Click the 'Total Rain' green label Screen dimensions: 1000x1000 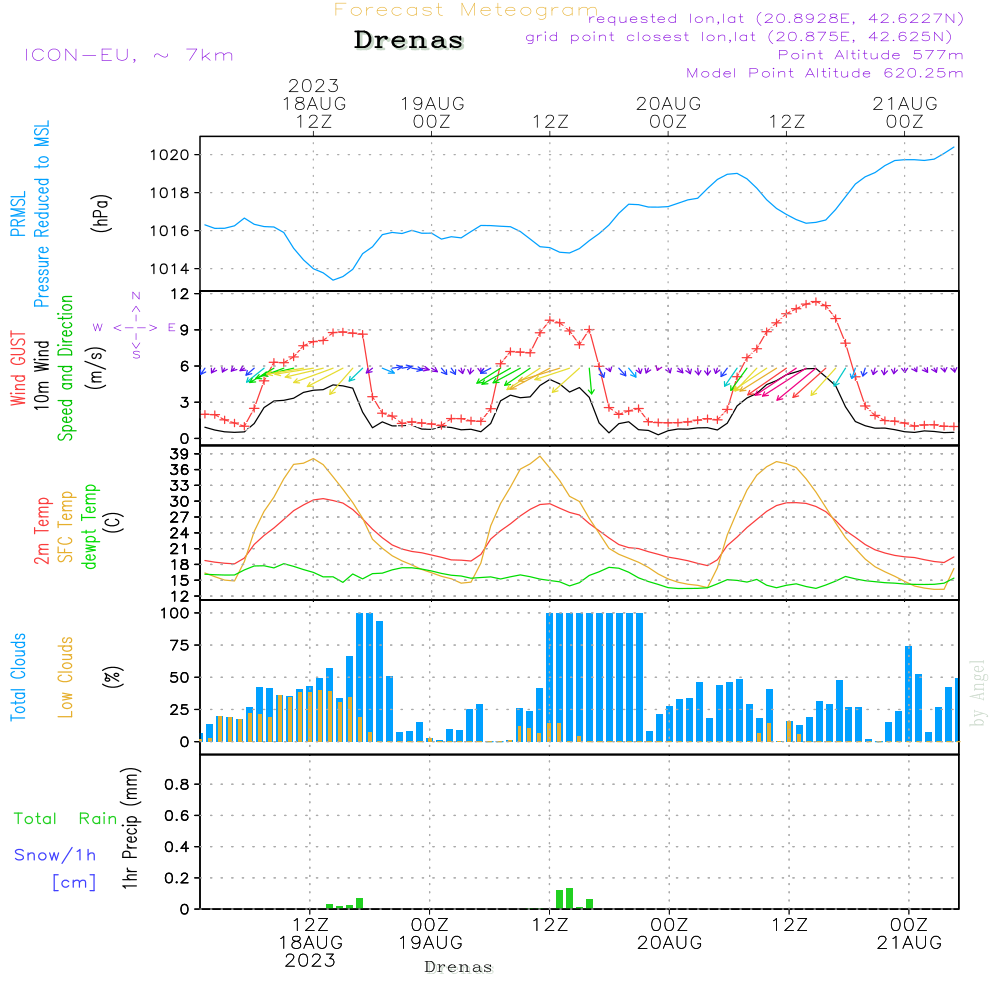66,819
